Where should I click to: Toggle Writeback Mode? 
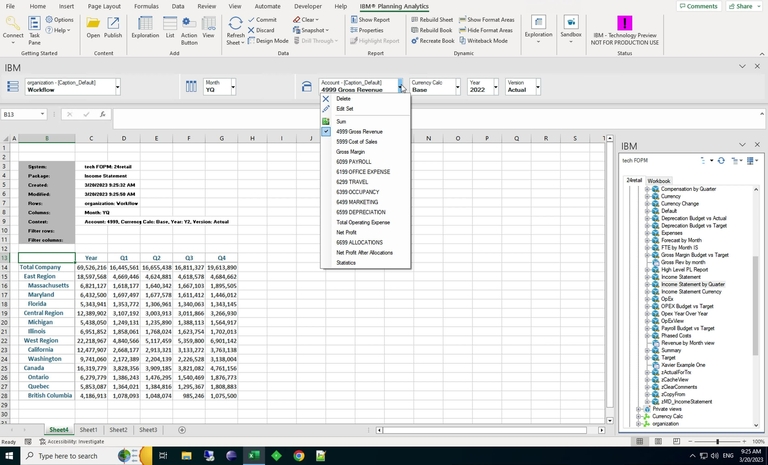(483, 41)
